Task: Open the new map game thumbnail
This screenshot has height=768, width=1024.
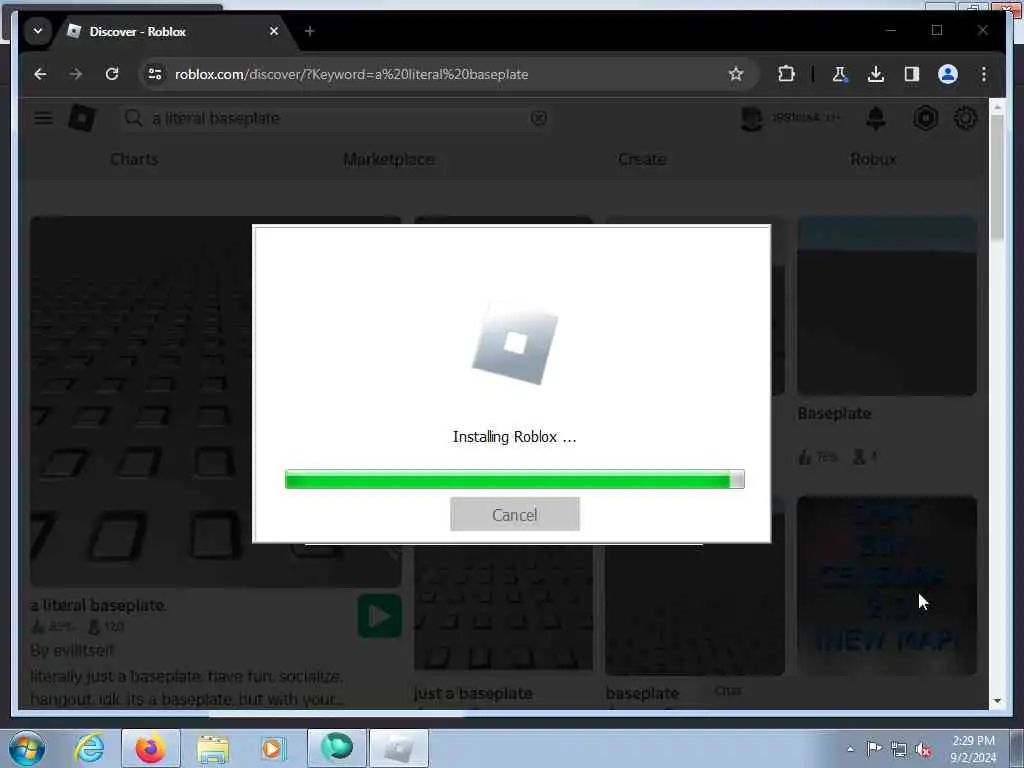Action: click(x=887, y=586)
